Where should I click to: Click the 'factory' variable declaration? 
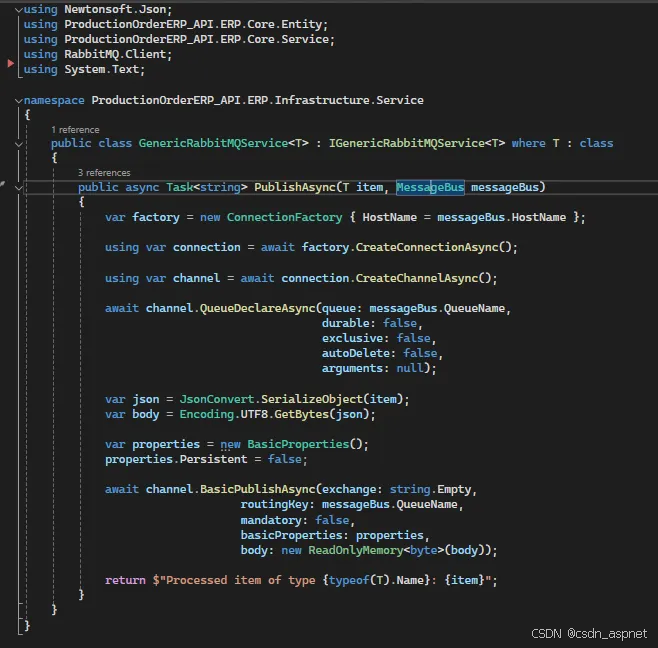click(155, 217)
